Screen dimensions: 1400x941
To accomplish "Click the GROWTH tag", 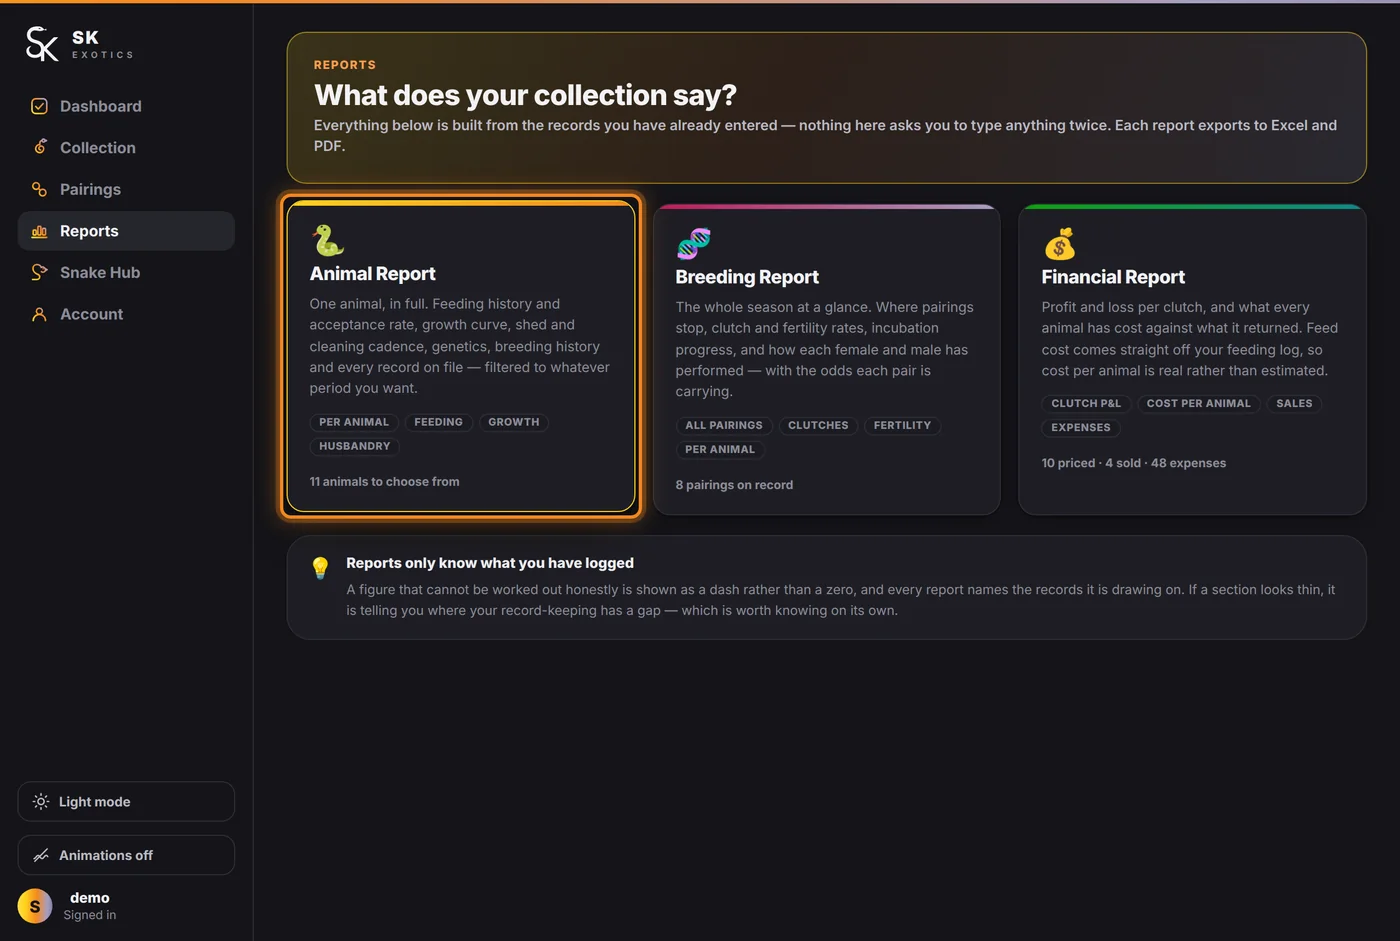I will 514,422.
